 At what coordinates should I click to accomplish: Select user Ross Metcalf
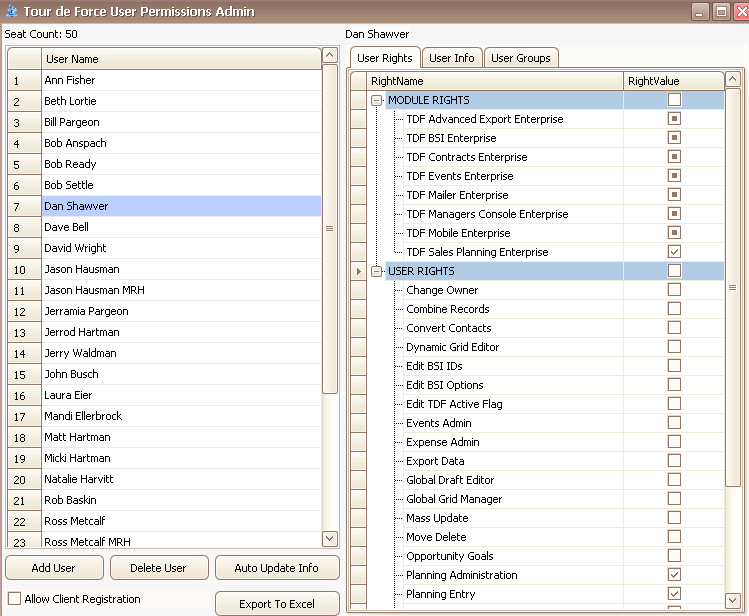pos(181,521)
